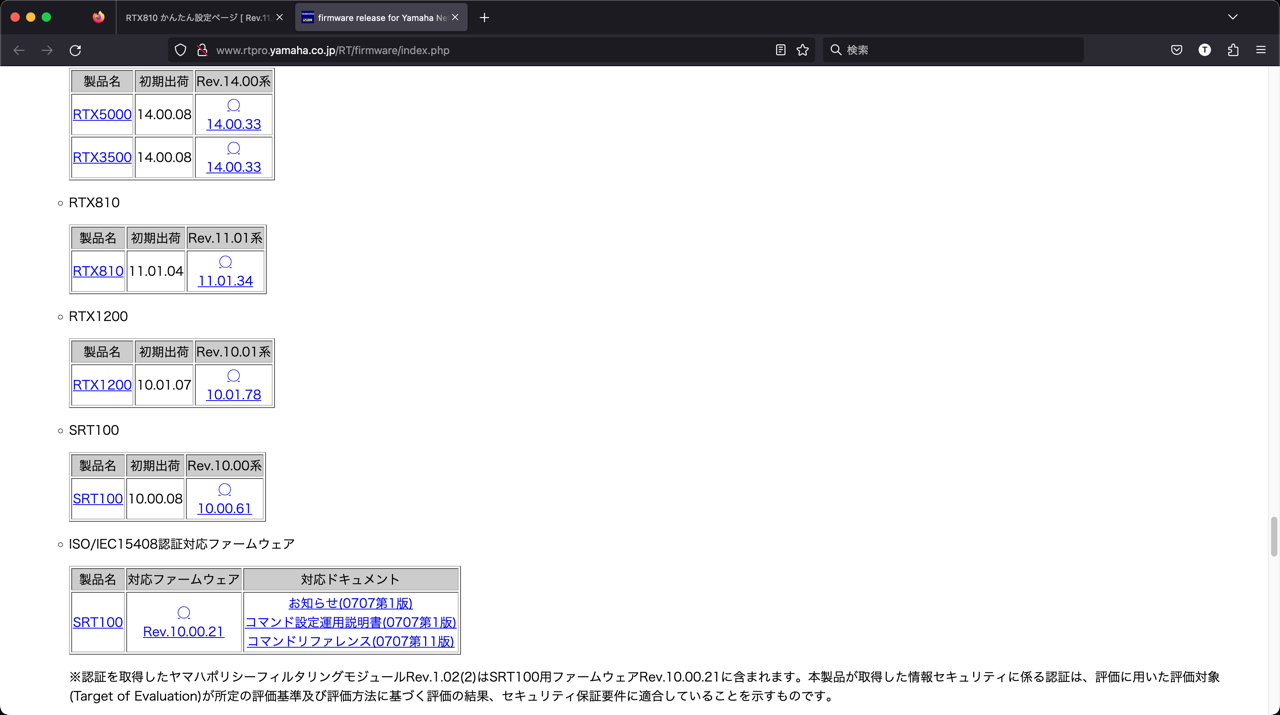The height and width of the screenshot is (715, 1280).
Task: Open the RTX5000 product link
Action: click(102, 114)
